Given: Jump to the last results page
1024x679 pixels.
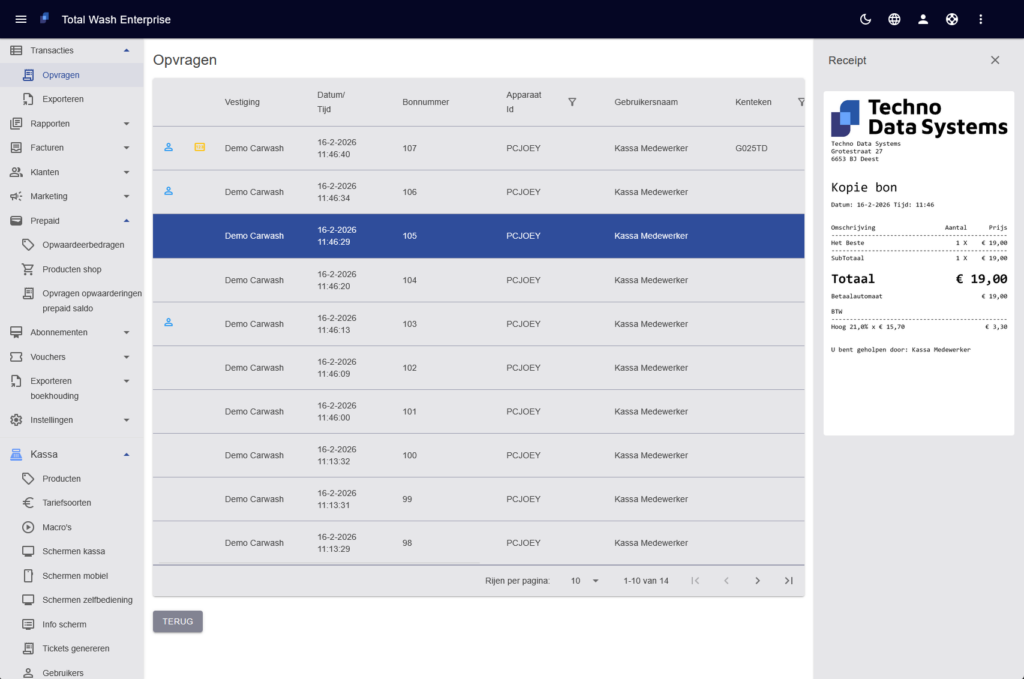Looking at the screenshot, I should 788,581.
